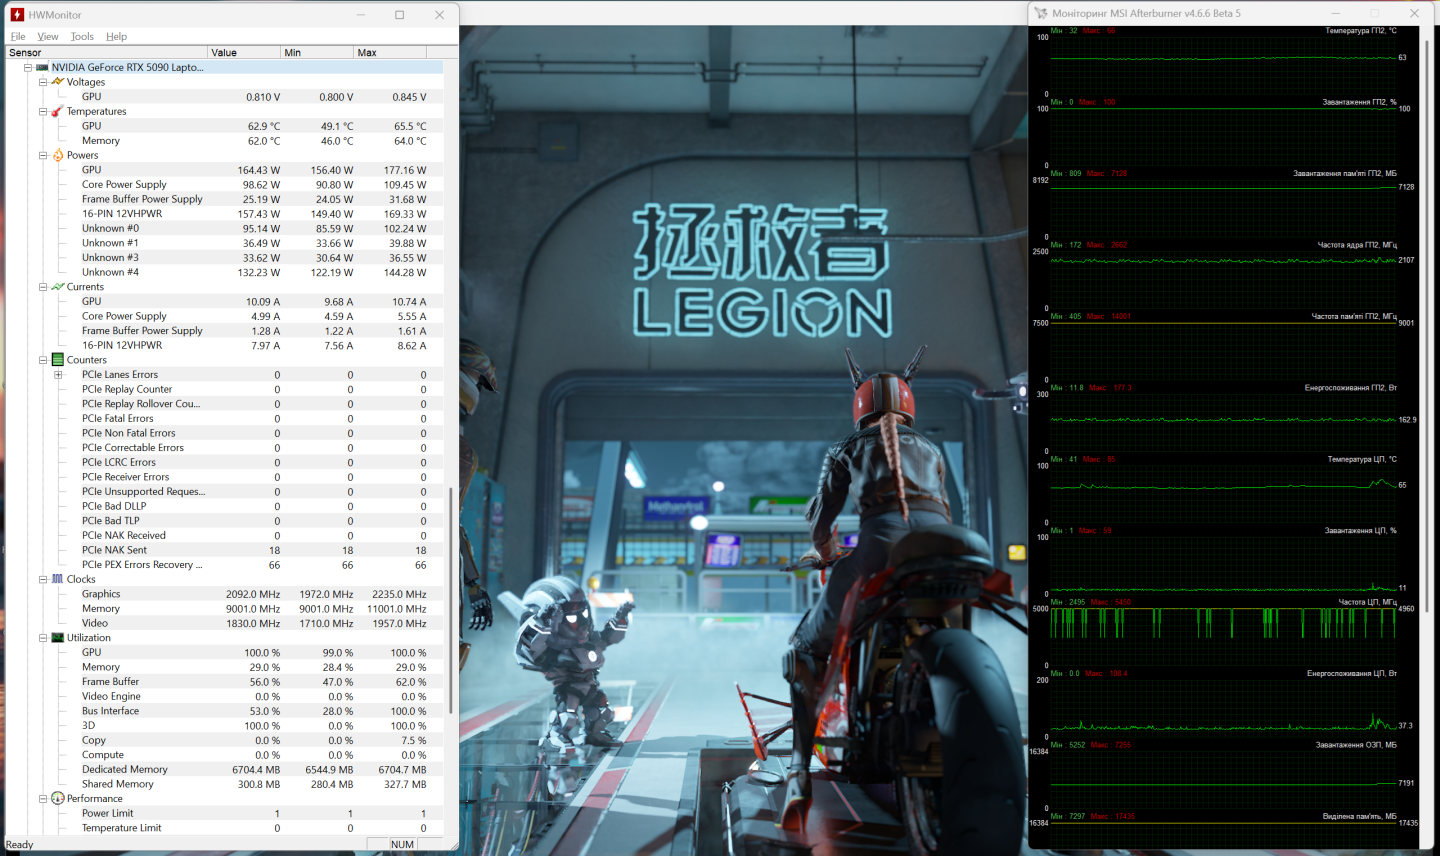The width and height of the screenshot is (1440, 856).
Task: Collapse the Utilization group
Action: pos(43,638)
